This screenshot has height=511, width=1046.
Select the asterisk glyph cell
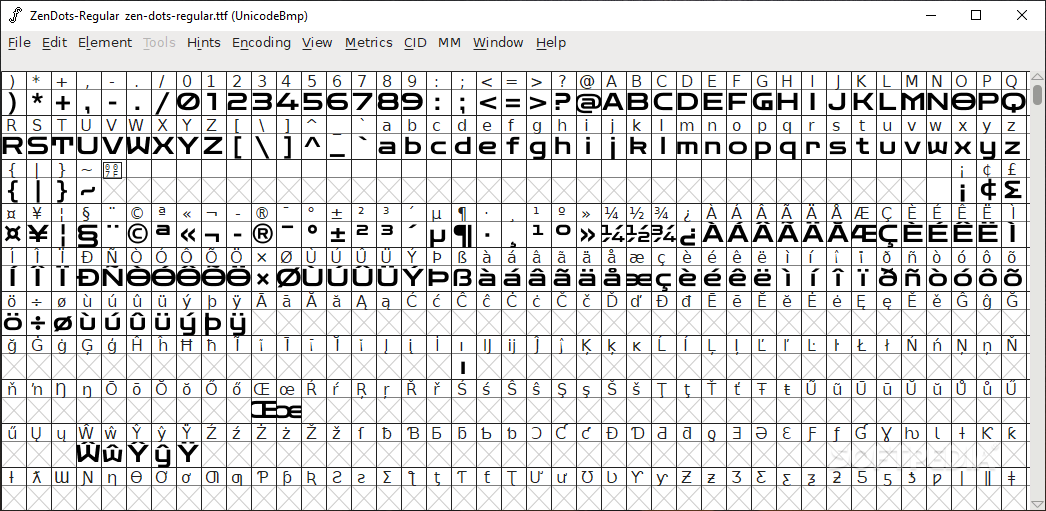click(37, 103)
